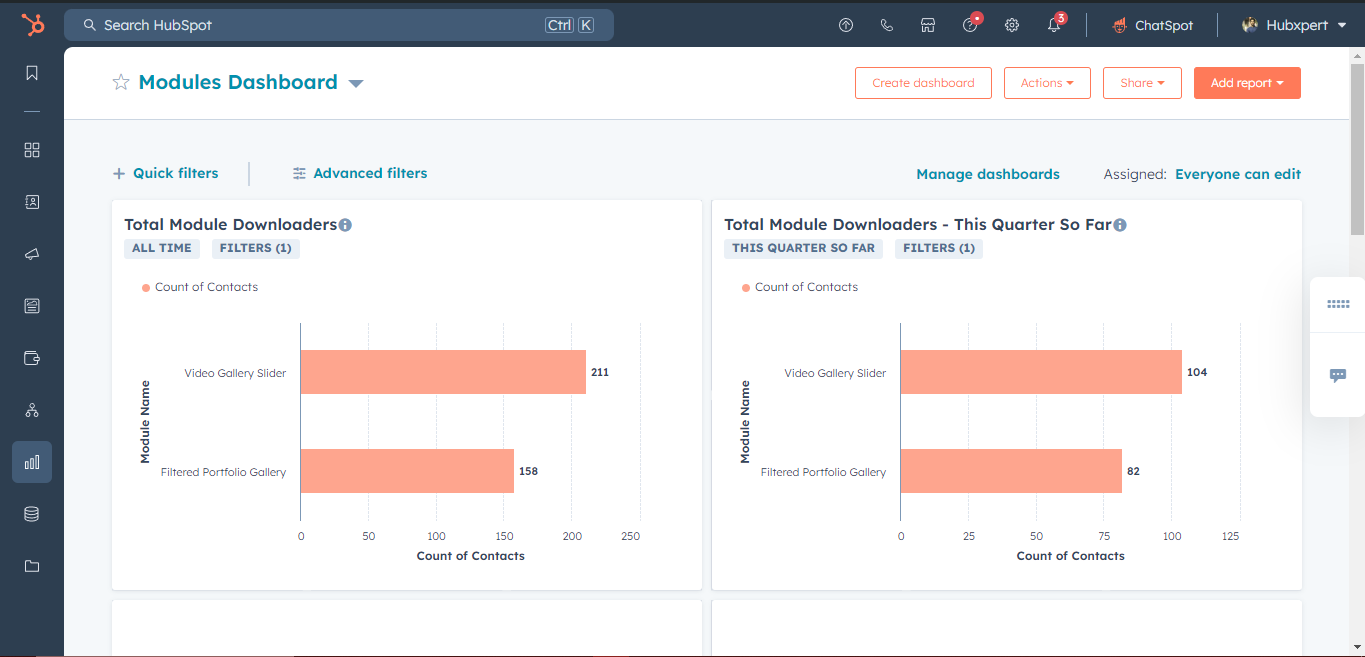
Task: Favorite the Modules Dashboard with star
Action: [x=121, y=83]
